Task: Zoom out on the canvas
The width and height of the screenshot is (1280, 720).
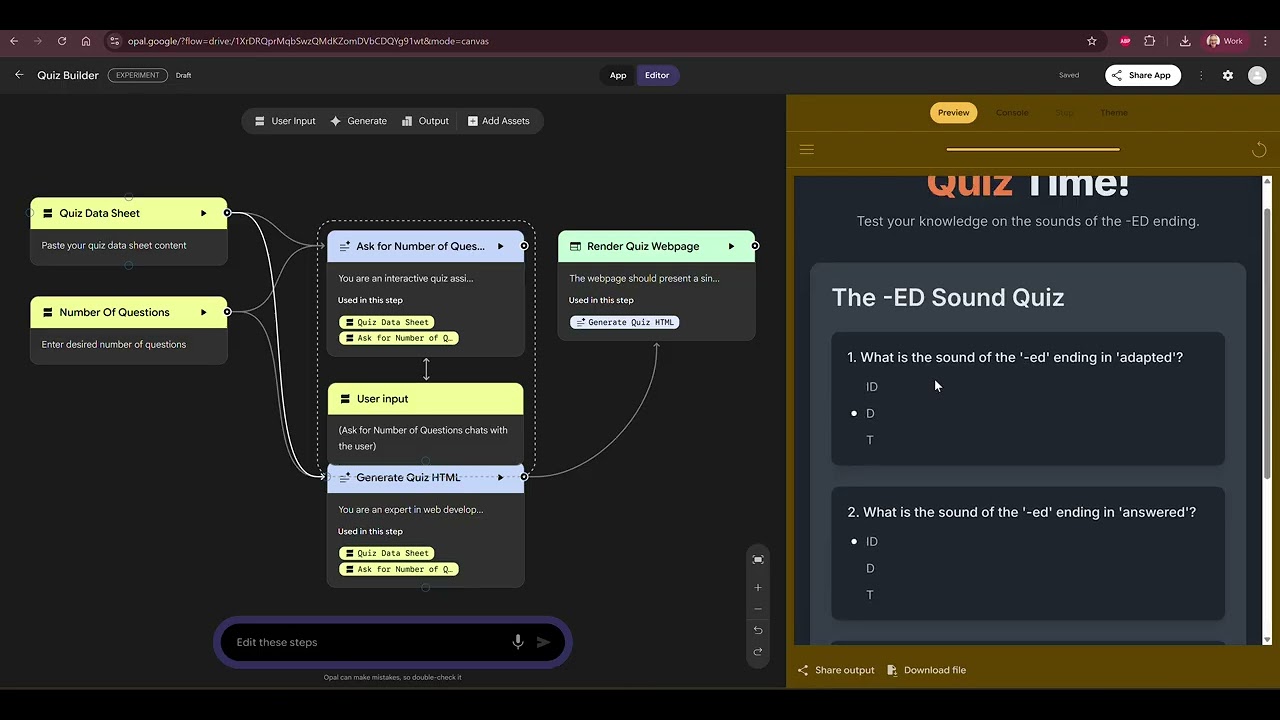Action: click(x=758, y=609)
